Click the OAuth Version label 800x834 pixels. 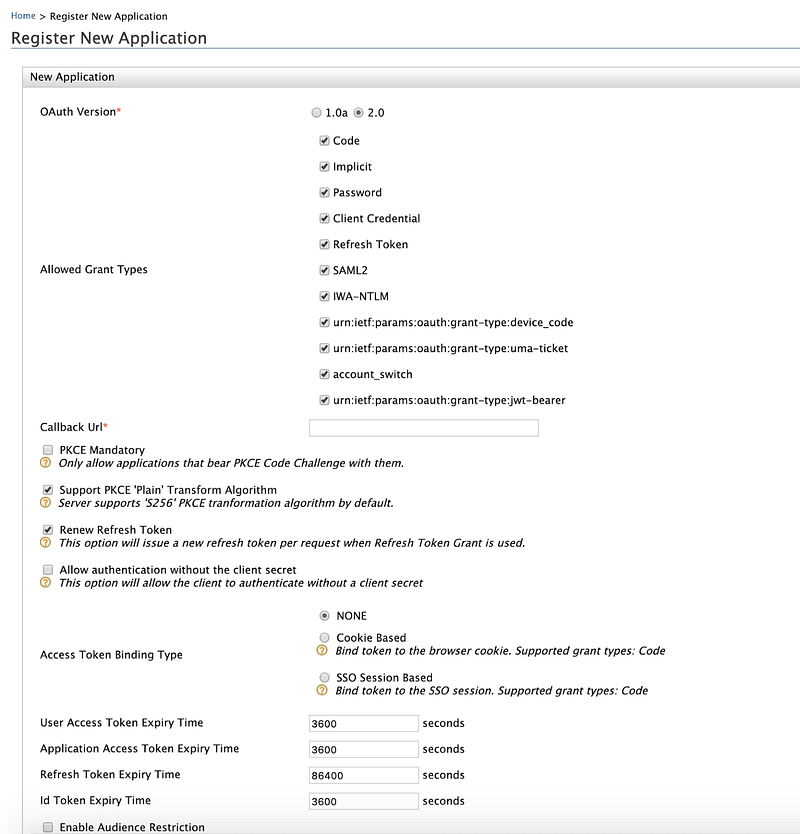click(x=80, y=112)
